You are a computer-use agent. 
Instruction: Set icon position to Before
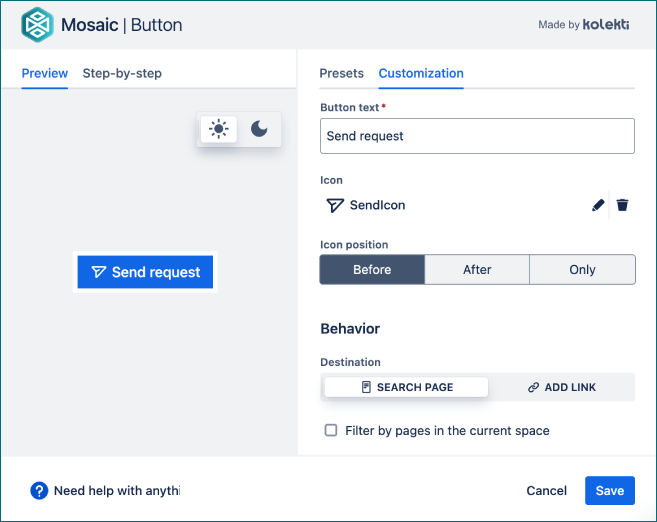pos(372,269)
